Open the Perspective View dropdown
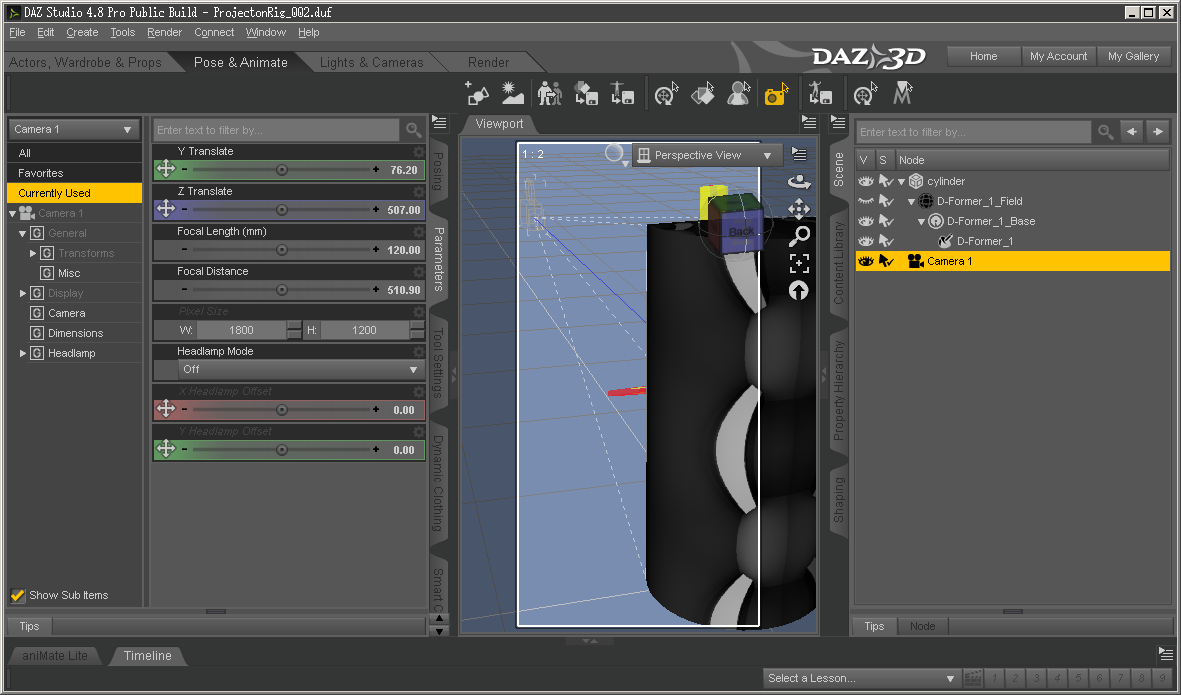Viewport: 1181px width, 695px height. (705, 155)
